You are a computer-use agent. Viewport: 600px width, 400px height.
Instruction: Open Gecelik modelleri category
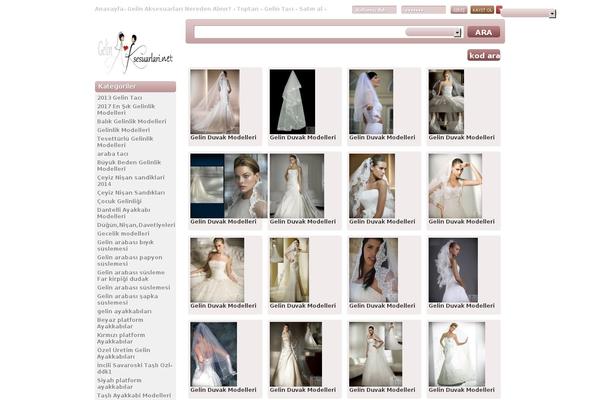pos(123,233)
